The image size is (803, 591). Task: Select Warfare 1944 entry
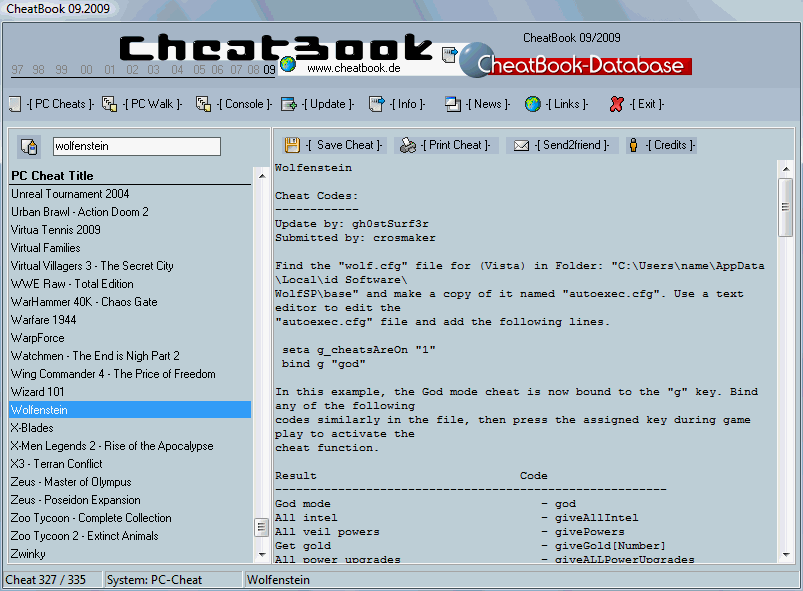click(131, 320)
